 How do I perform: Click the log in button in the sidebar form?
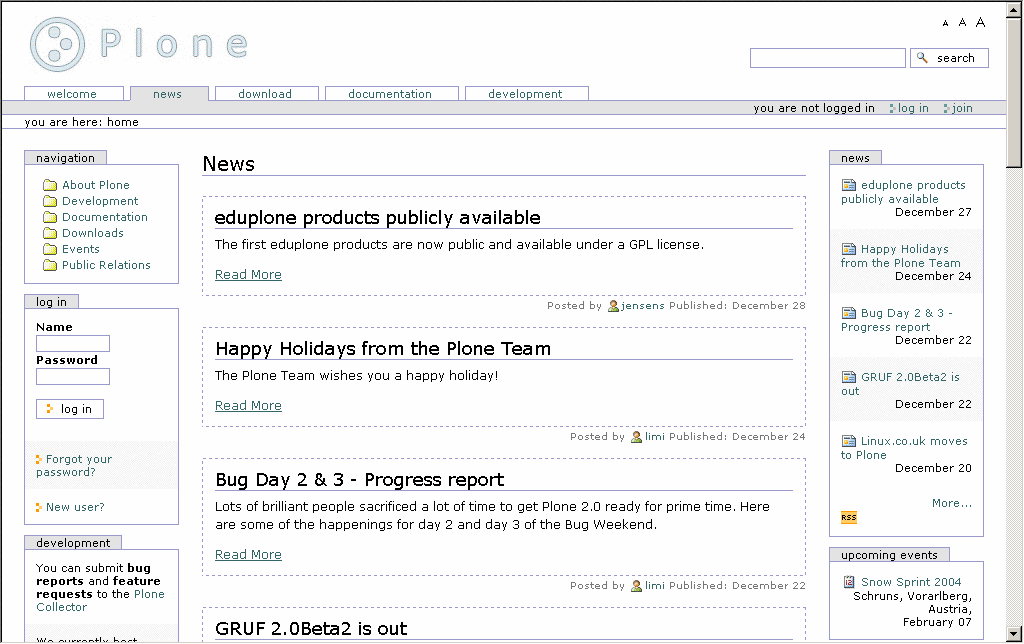click(70, 409)
